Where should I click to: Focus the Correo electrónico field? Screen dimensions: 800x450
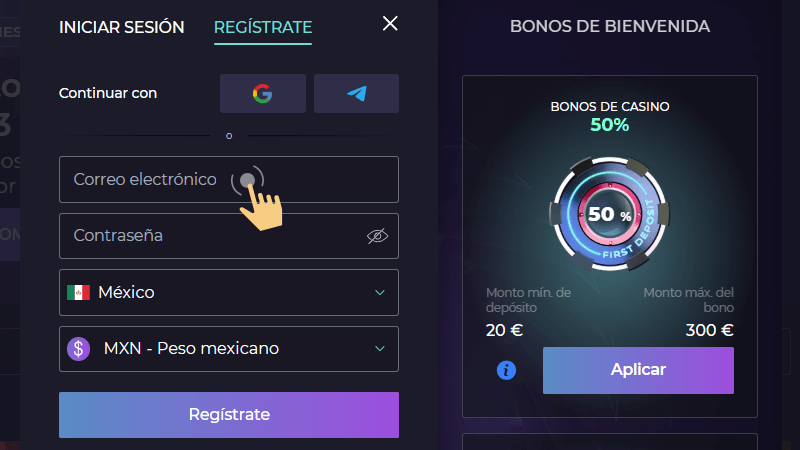150,180
